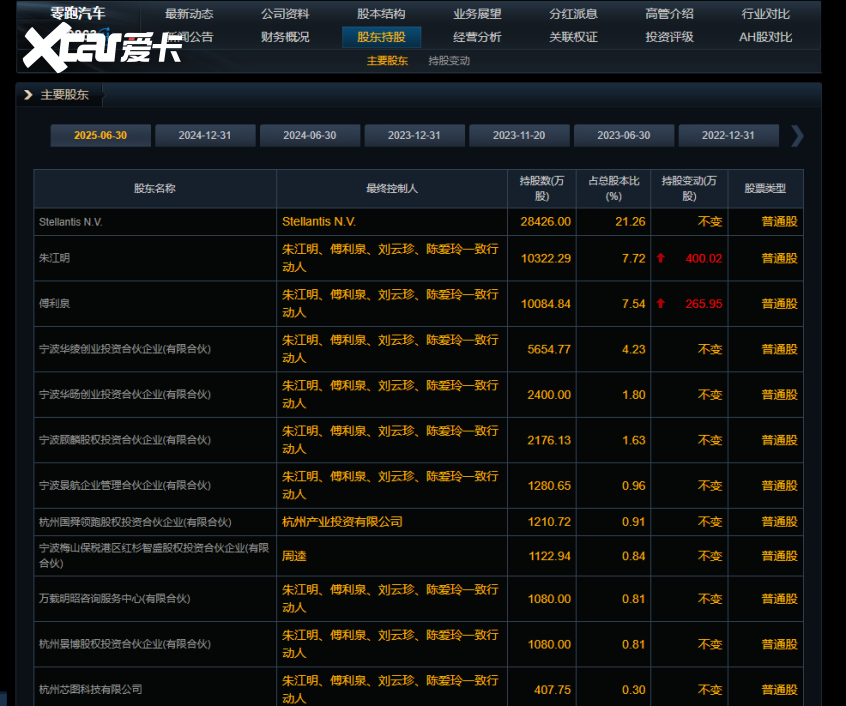Click the arrow icon beside 主要股东 header

[x=29, y=95]
